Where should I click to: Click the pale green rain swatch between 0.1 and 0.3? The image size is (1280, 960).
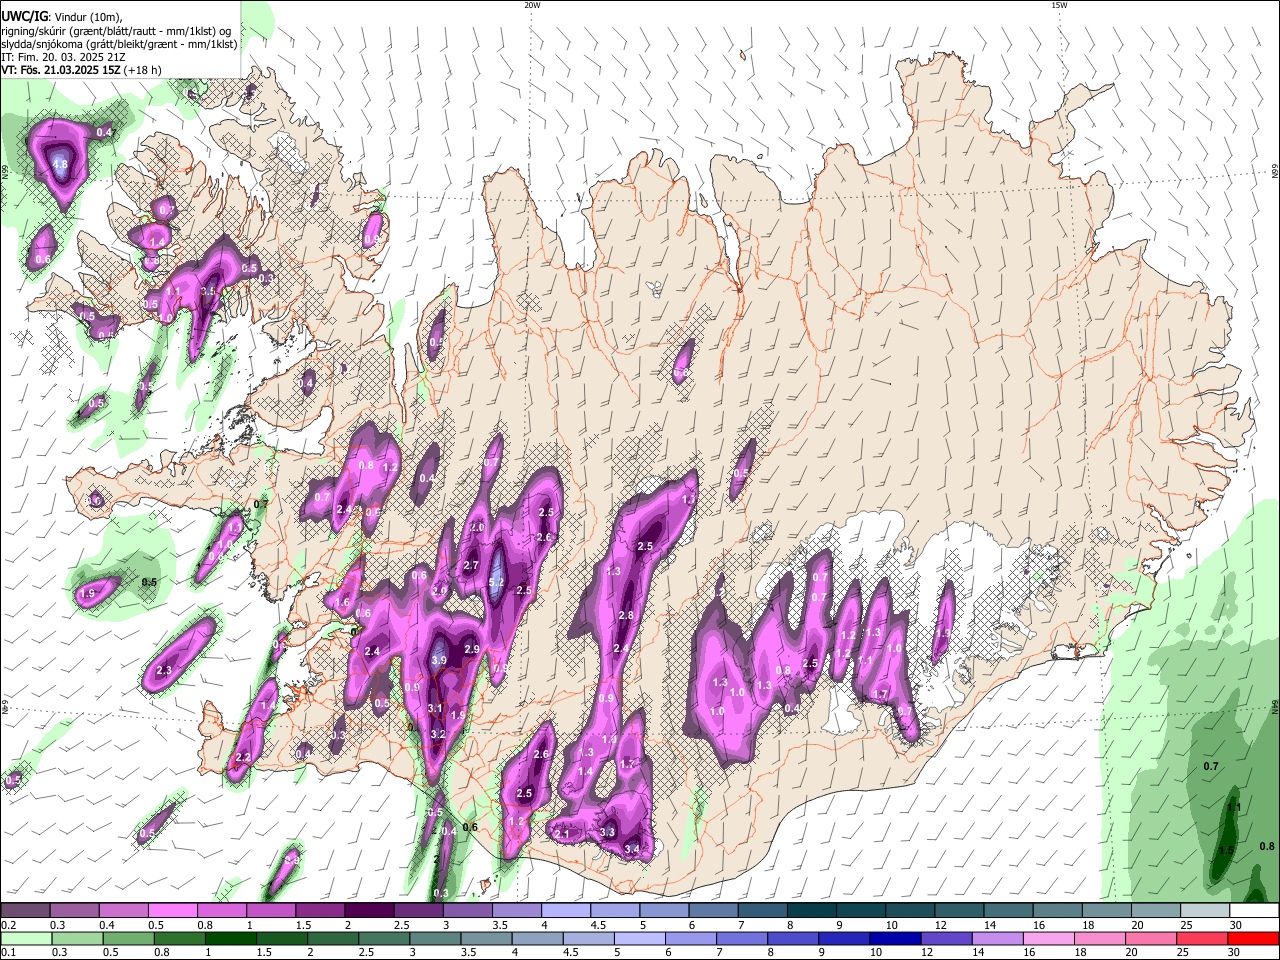(25, 938)
